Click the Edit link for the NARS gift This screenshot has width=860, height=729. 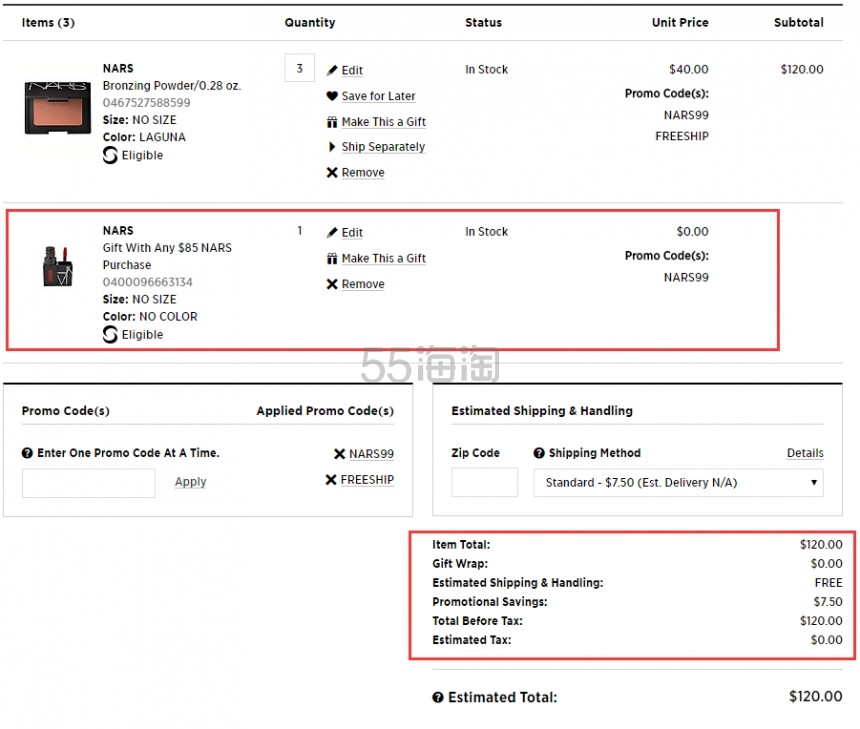pyautogui.click(x=352, y=233)
